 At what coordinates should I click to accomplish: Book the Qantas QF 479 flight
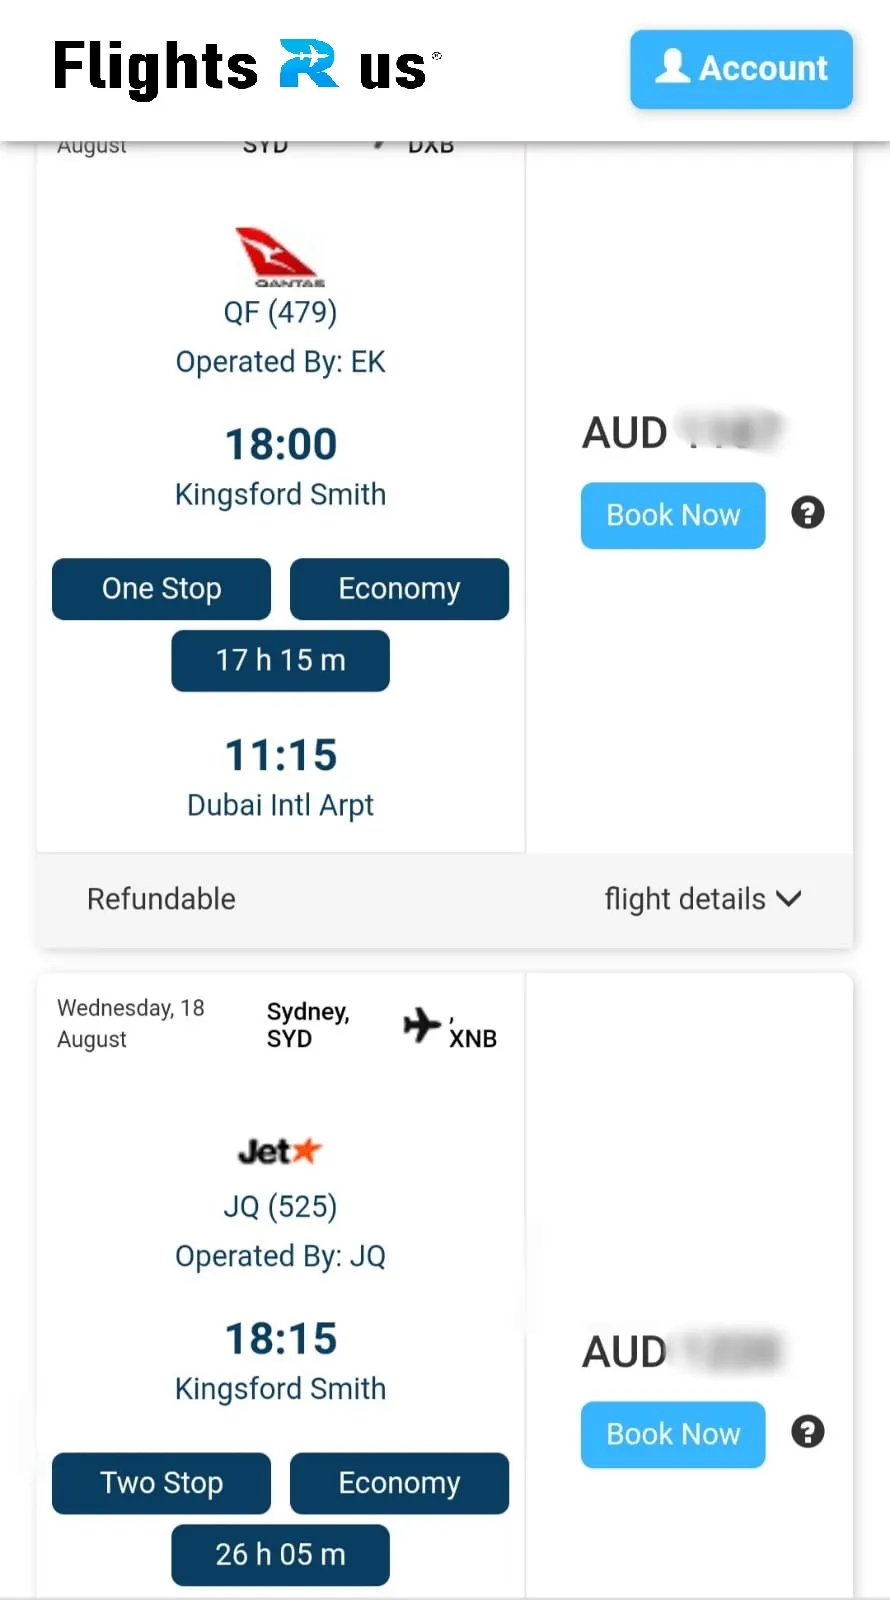pyautogui.click(x=673, y=515)
